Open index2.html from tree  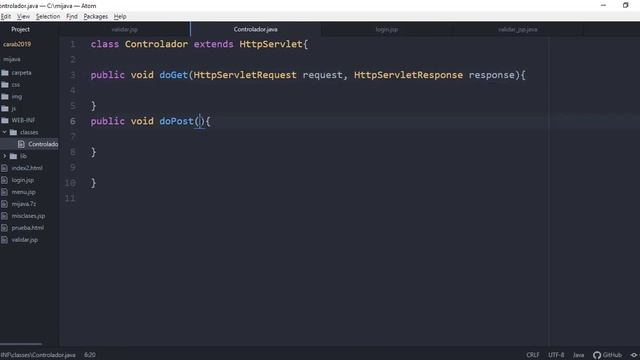point(27,168)
